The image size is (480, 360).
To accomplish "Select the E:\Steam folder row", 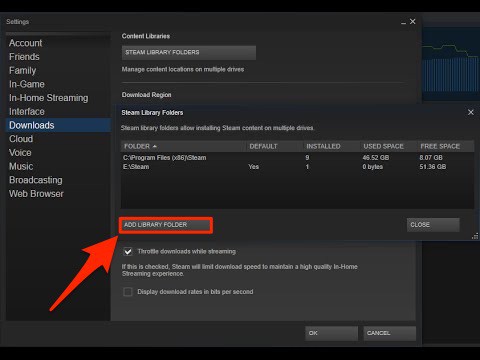I will pyautogui.click(x=297, y=167).
